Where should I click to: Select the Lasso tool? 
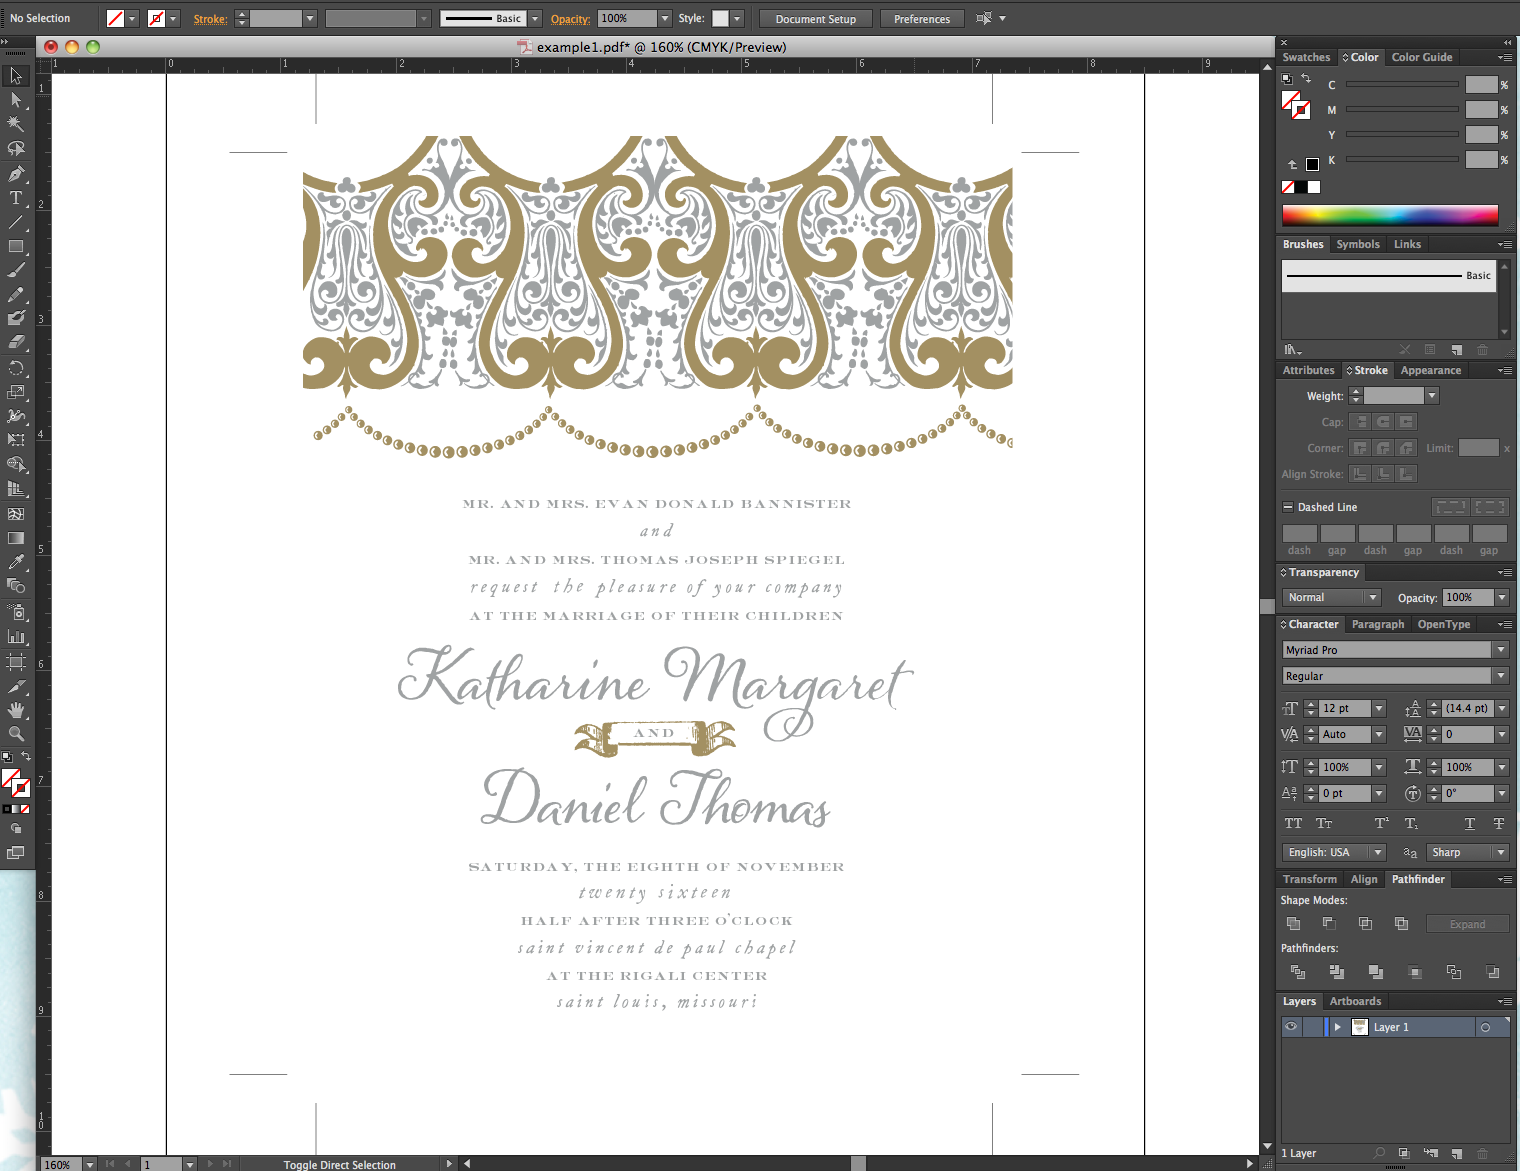pos(16,149)
